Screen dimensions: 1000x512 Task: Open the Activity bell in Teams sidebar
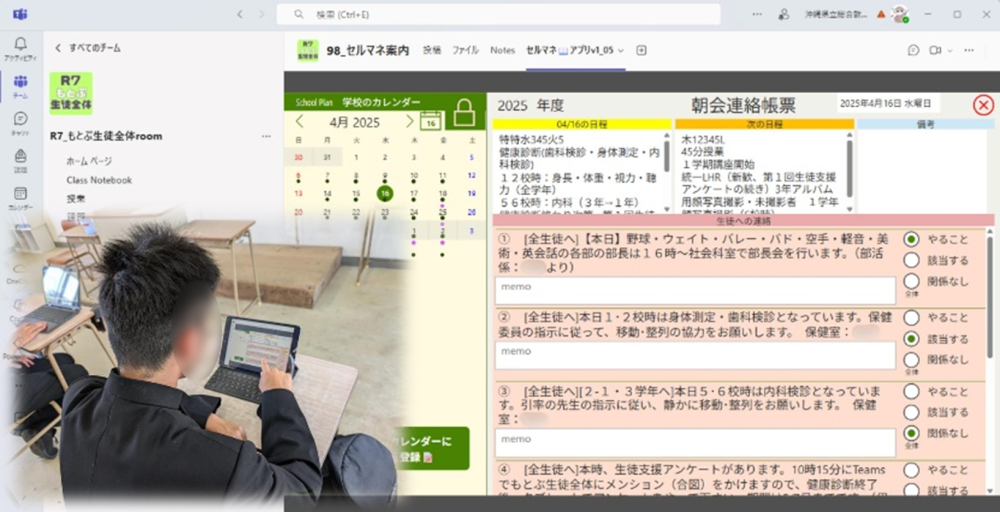click(20, 44)
